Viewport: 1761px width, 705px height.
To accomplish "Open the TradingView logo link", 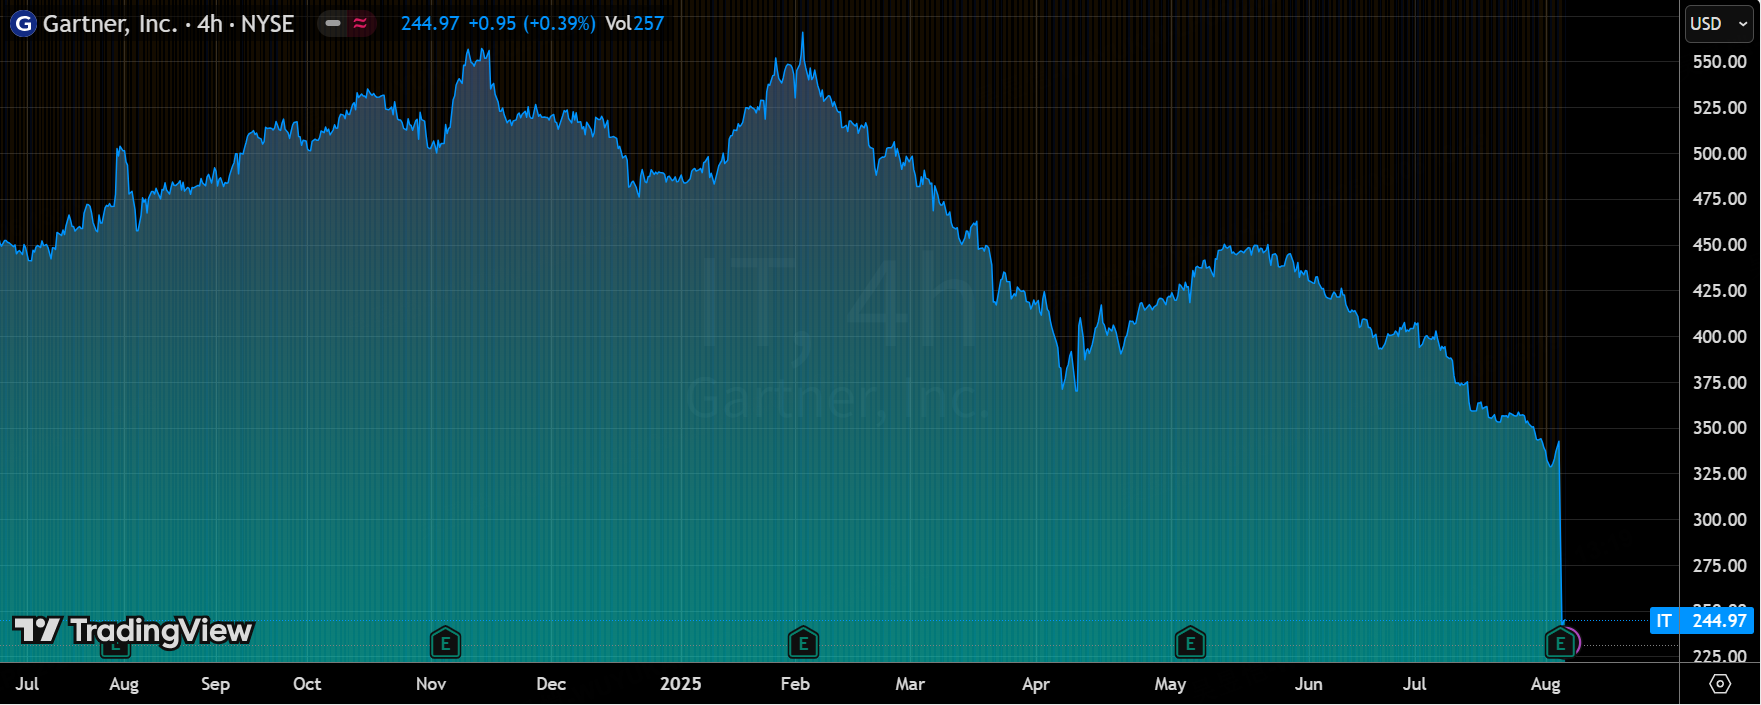I will point(133,631).
